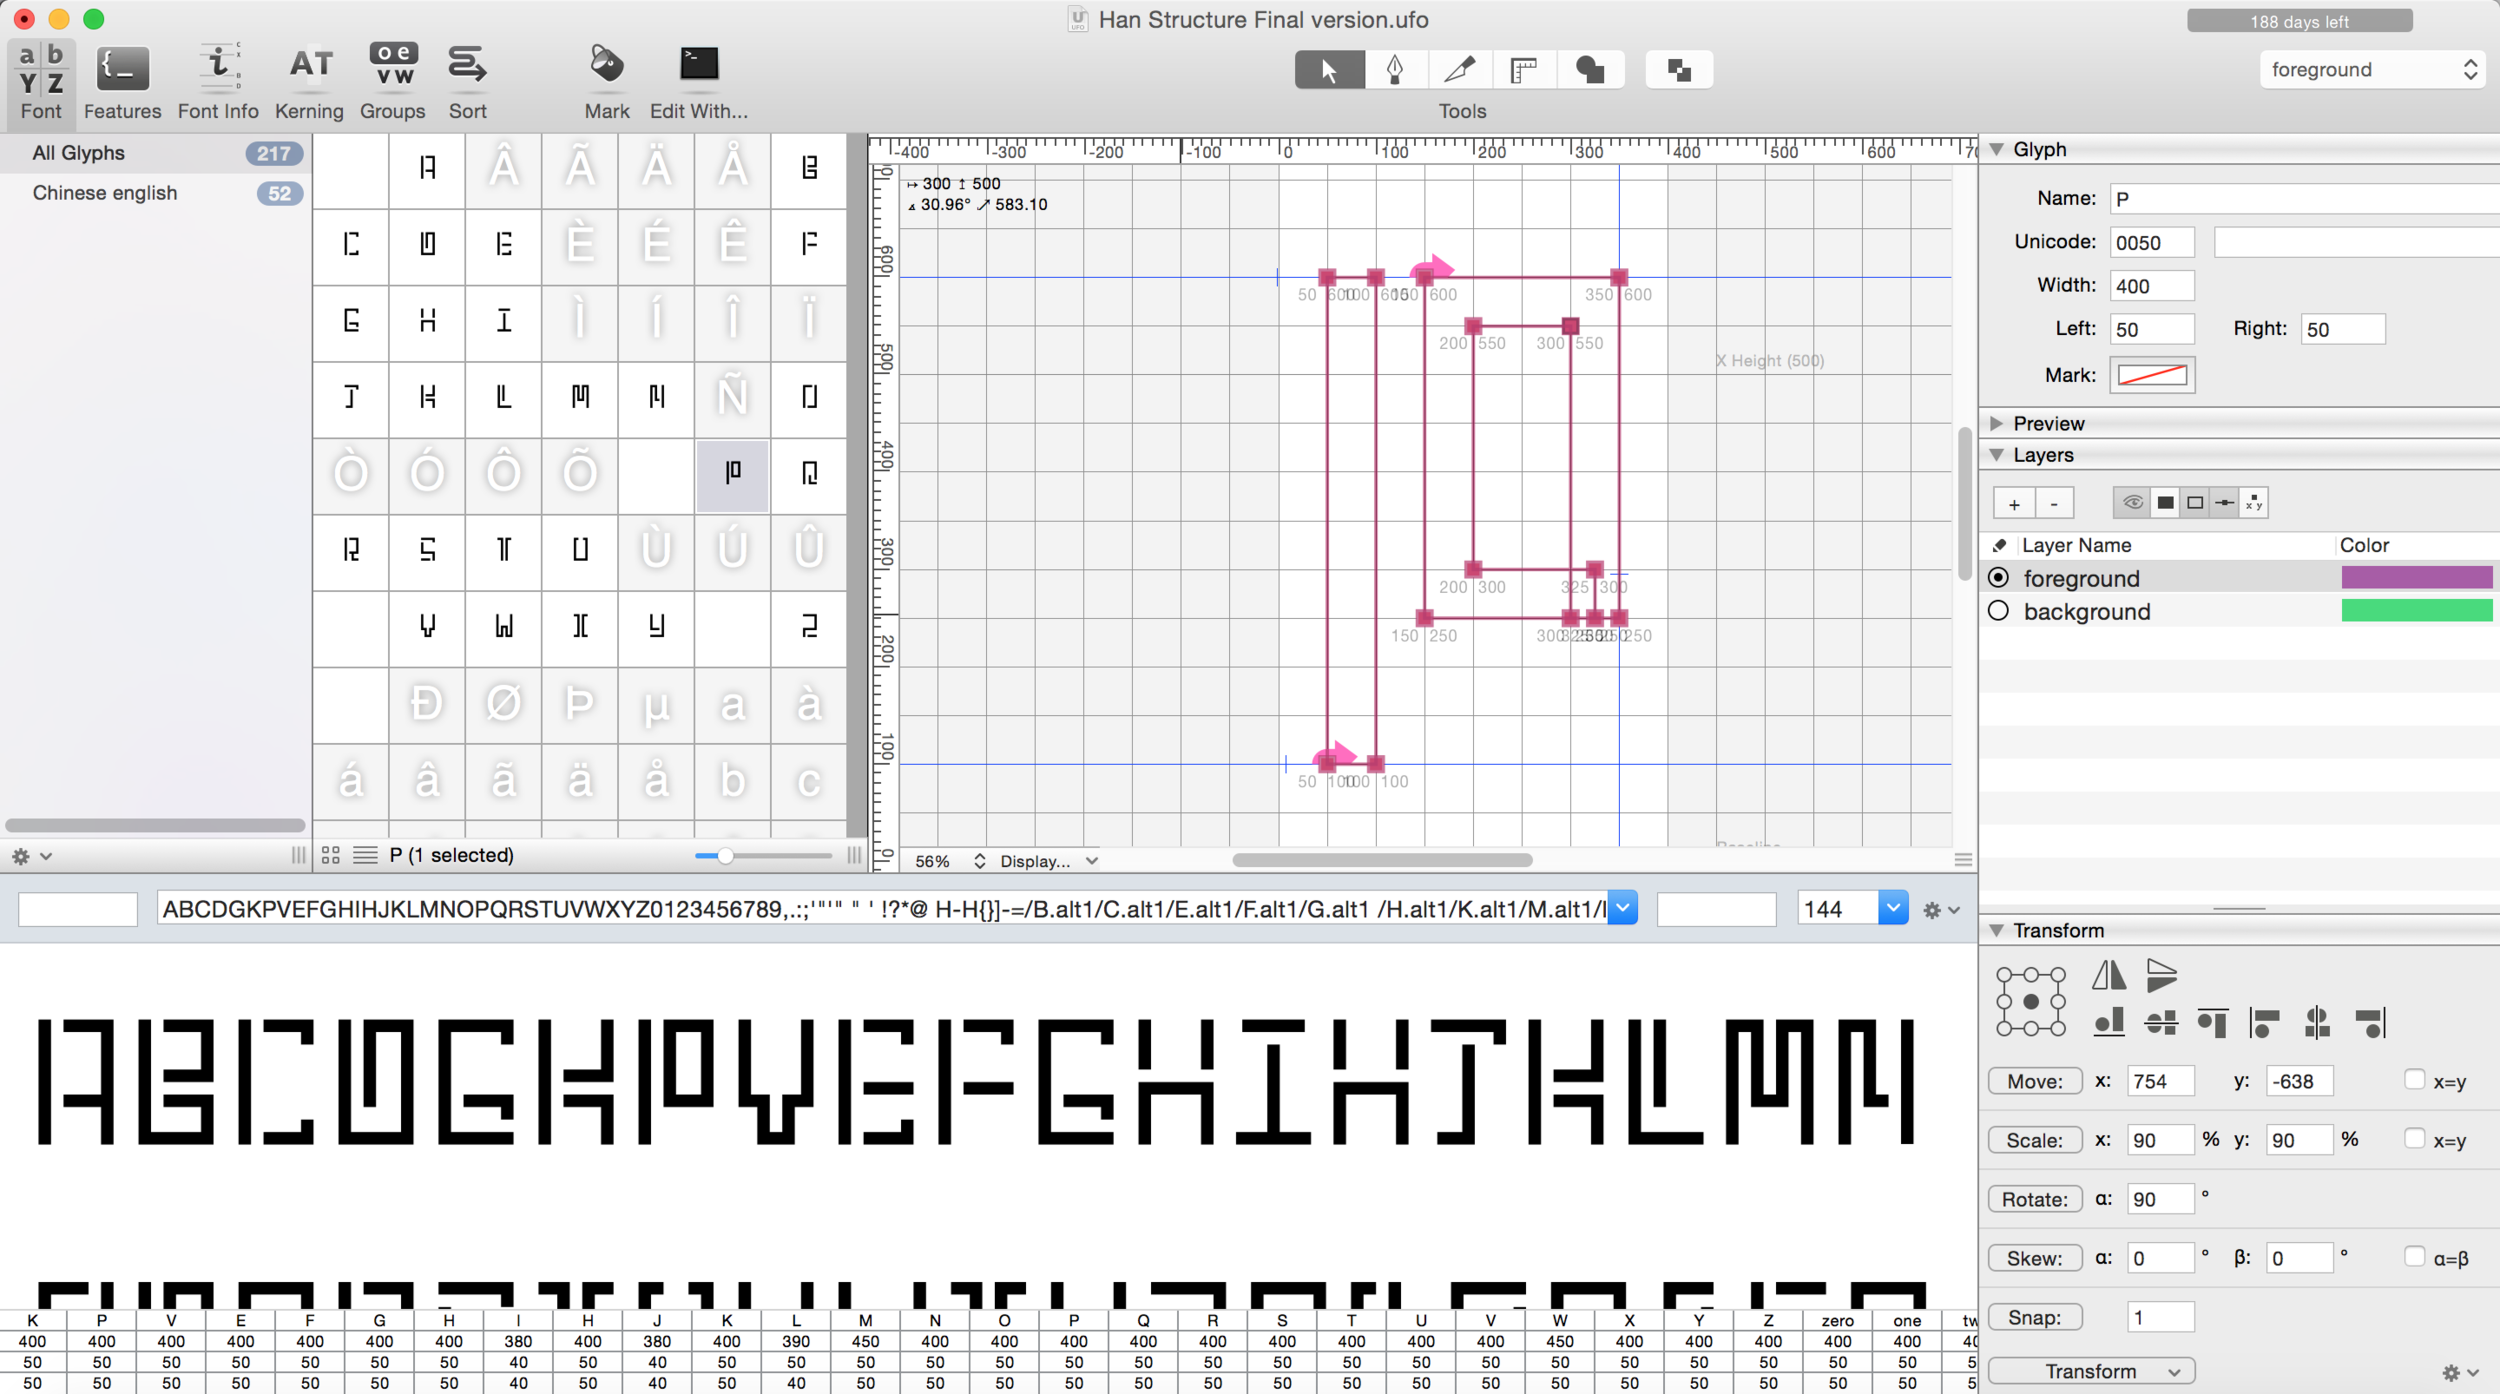The width and height of the screenshot is (2500, 1394).
Task: Click the Move button
Action: click(2035, 1081)
